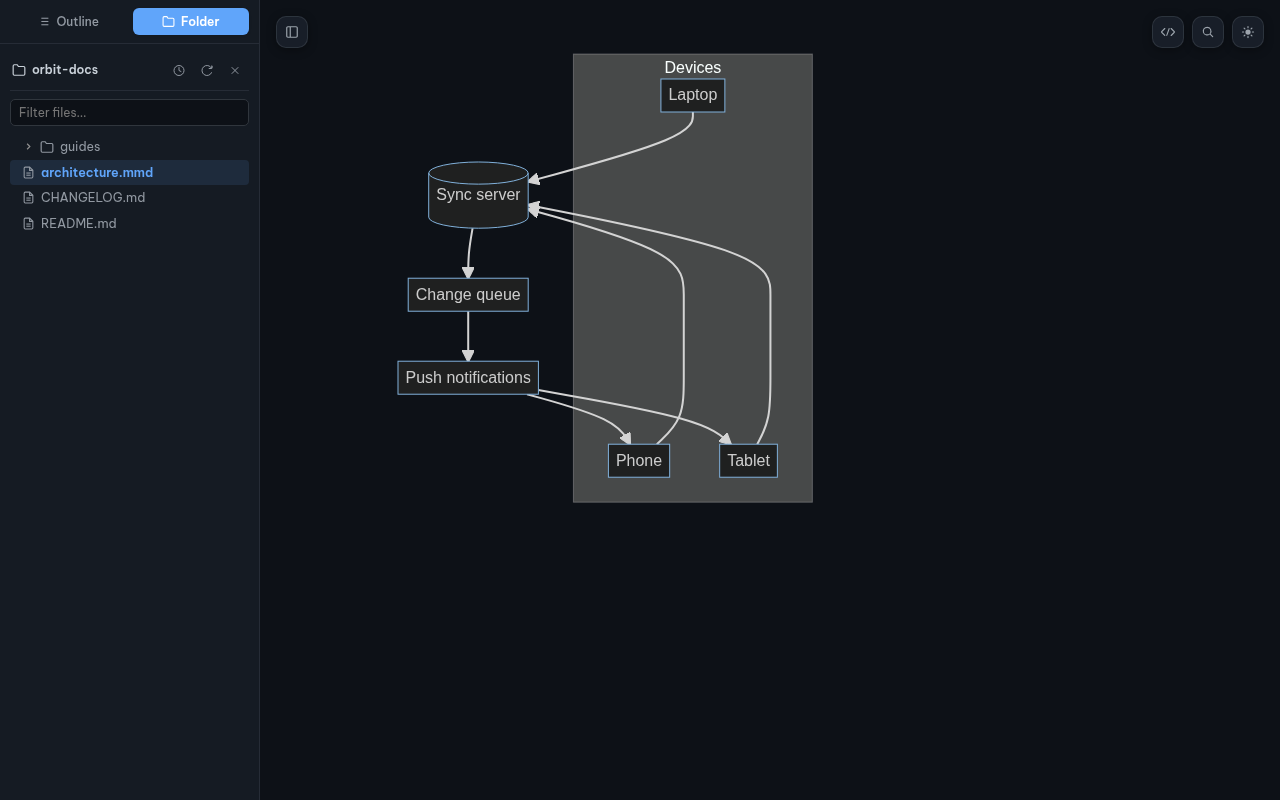The width and height of the screenshot is (1280, 800).
Task: Click the file icon next to README.md
Action: tap(28, 223)
